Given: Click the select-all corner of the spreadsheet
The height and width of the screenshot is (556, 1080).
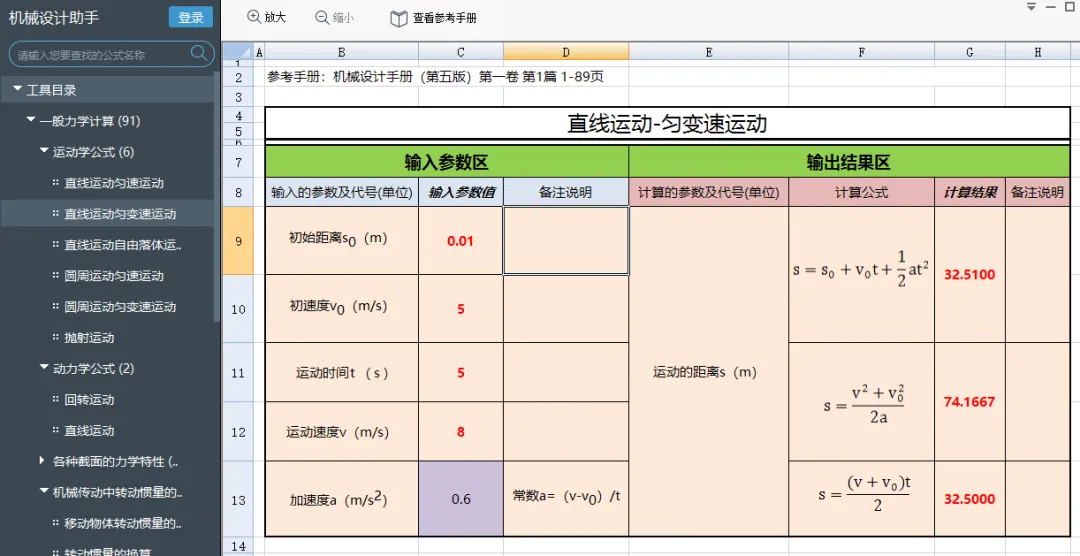Looking at the screenshot, I should (x=238, y=52).
